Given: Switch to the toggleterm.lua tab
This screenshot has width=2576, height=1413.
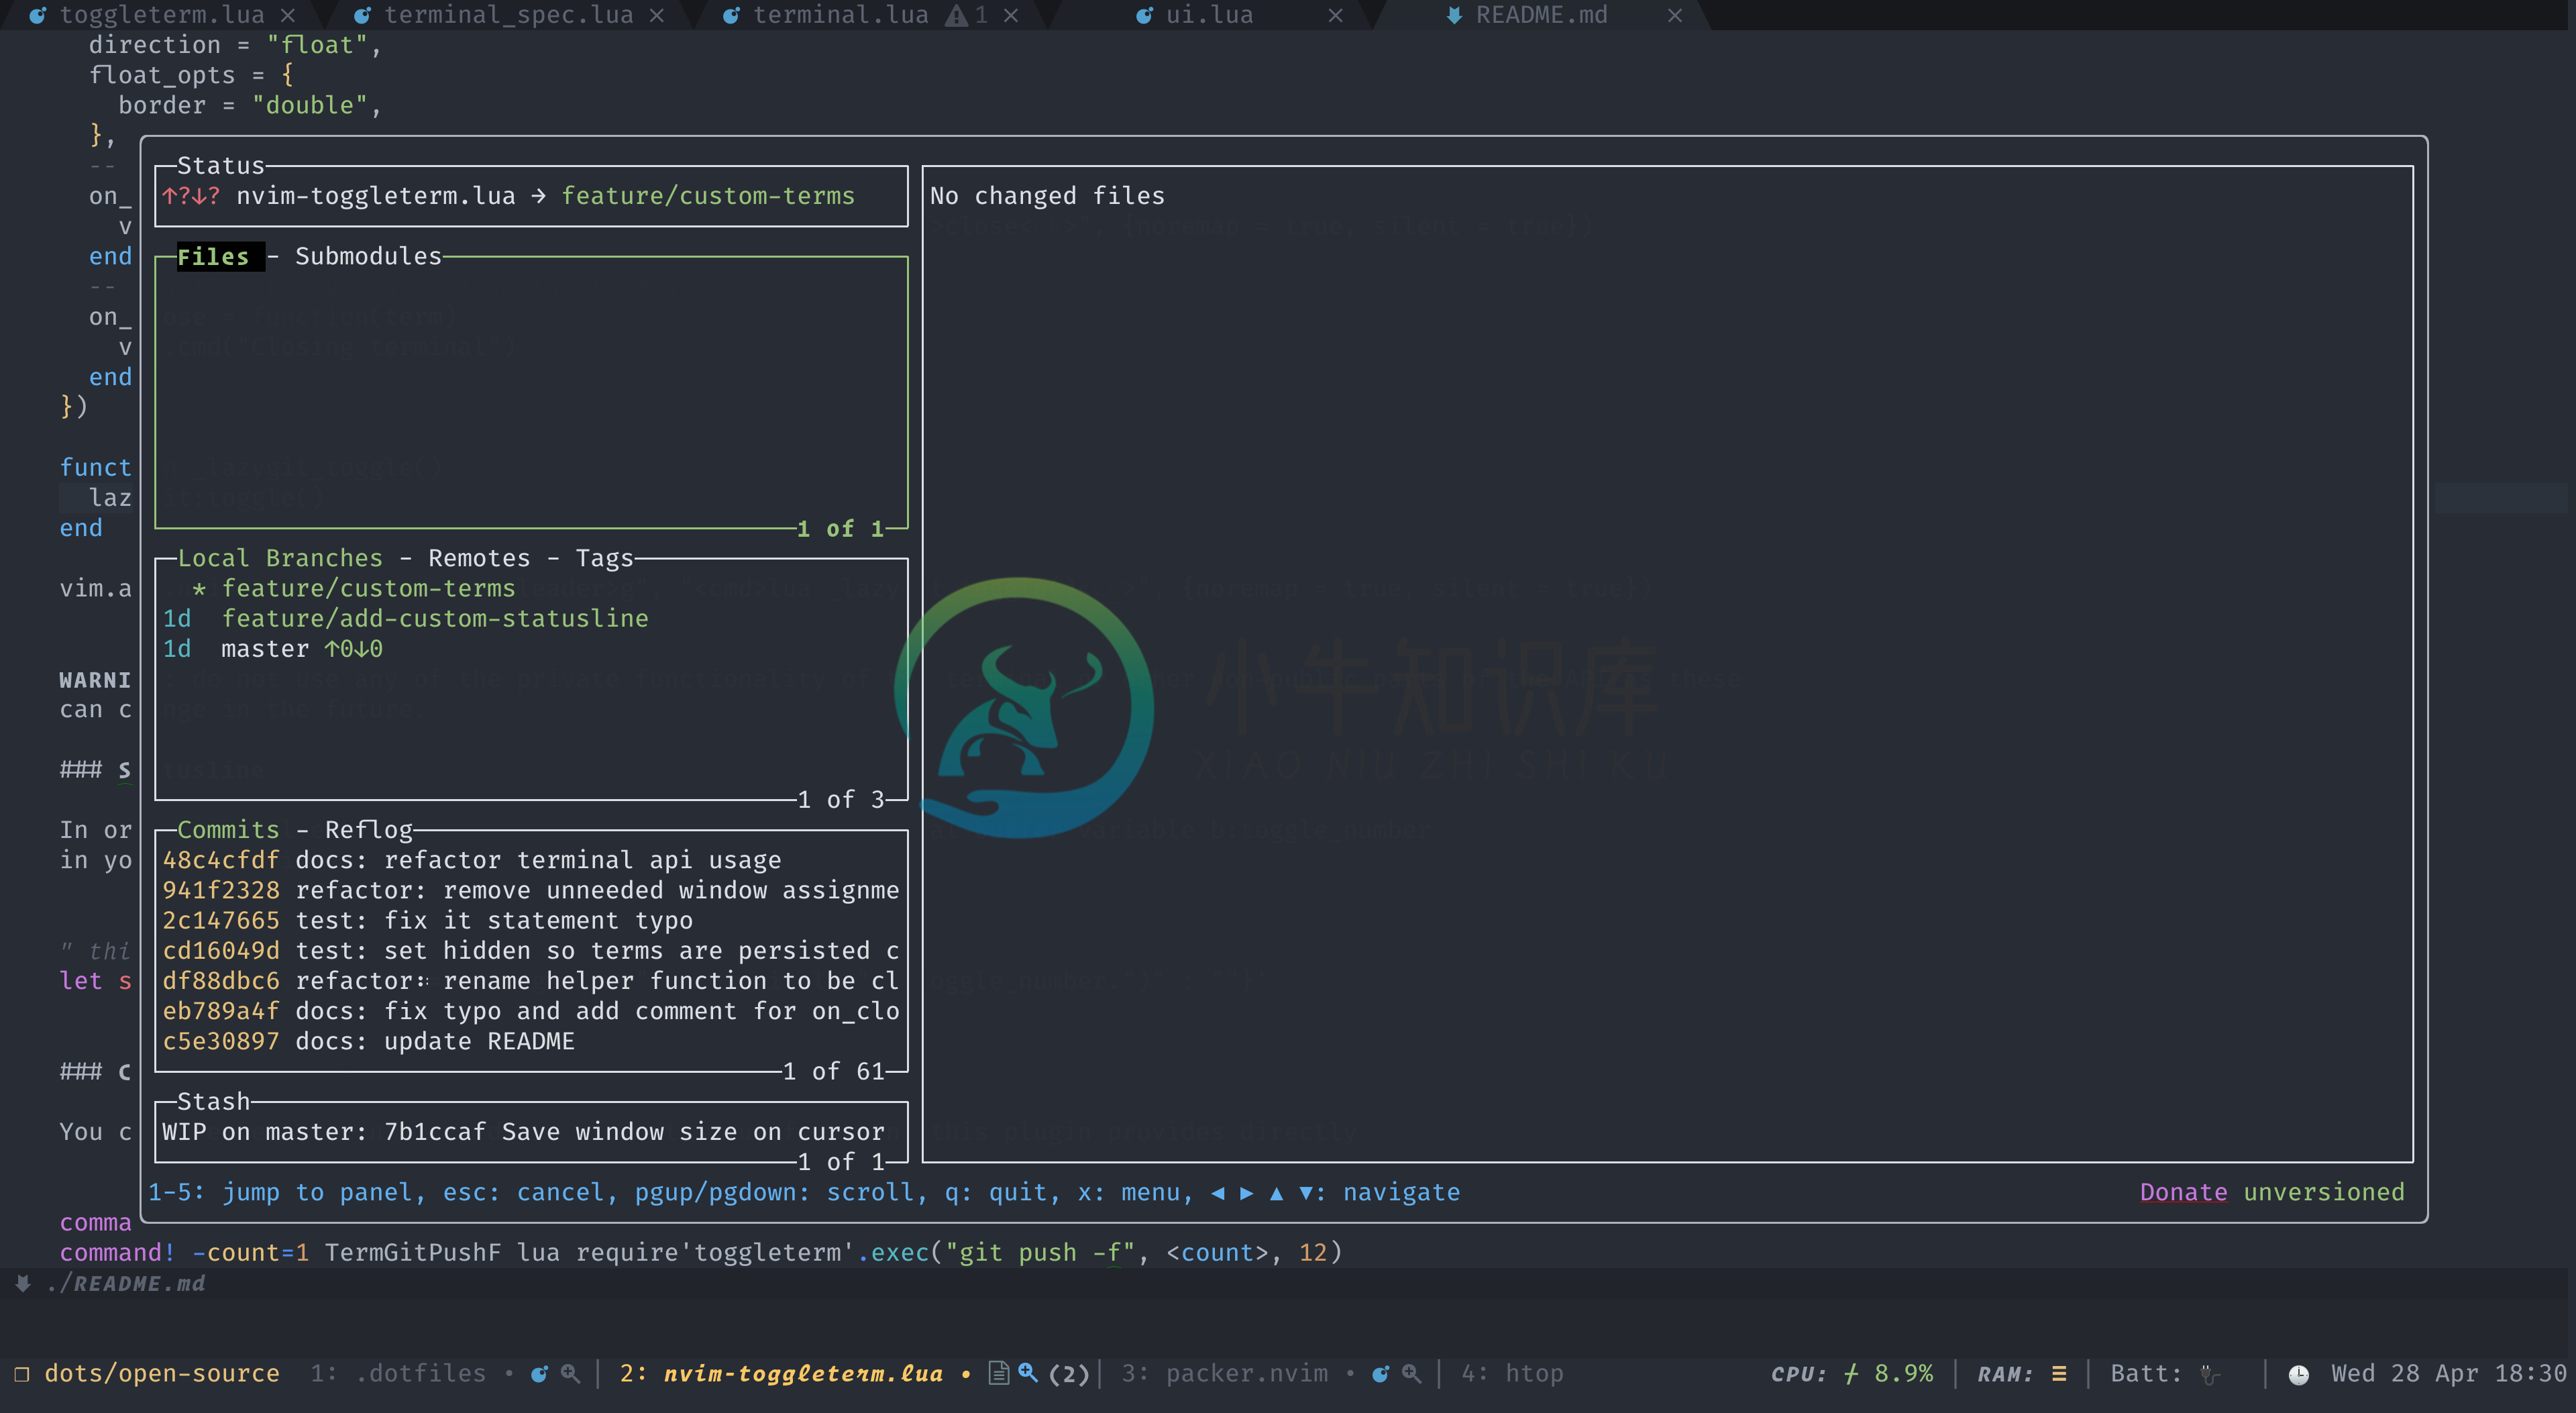Looking at the screenshot, I should click(162, 15).
